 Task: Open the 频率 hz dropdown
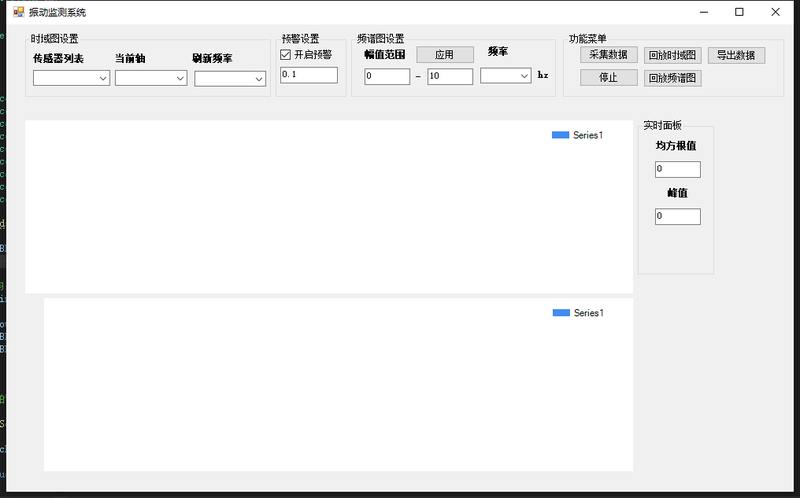coord(506,76)
